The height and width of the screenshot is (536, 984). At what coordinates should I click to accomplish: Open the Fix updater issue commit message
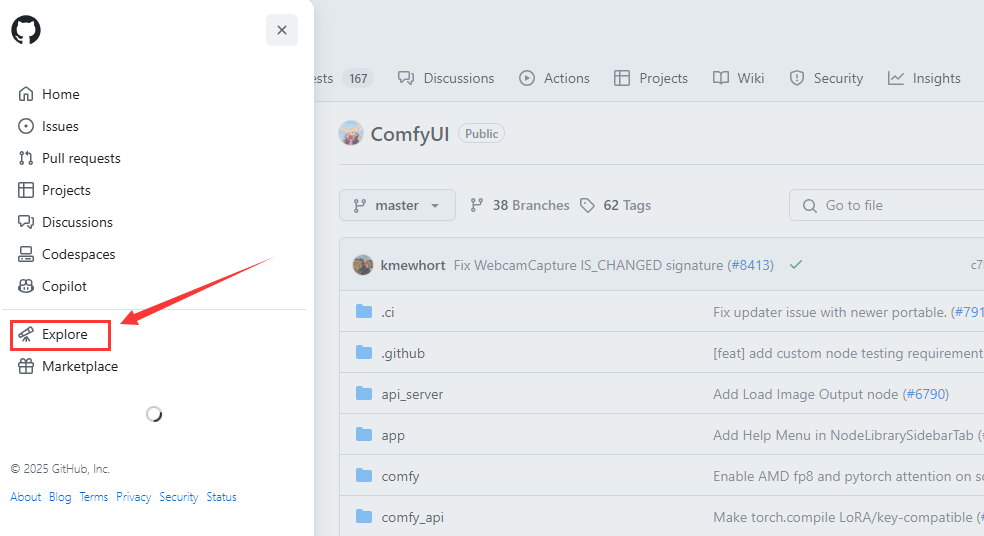[x=830, y=313]
